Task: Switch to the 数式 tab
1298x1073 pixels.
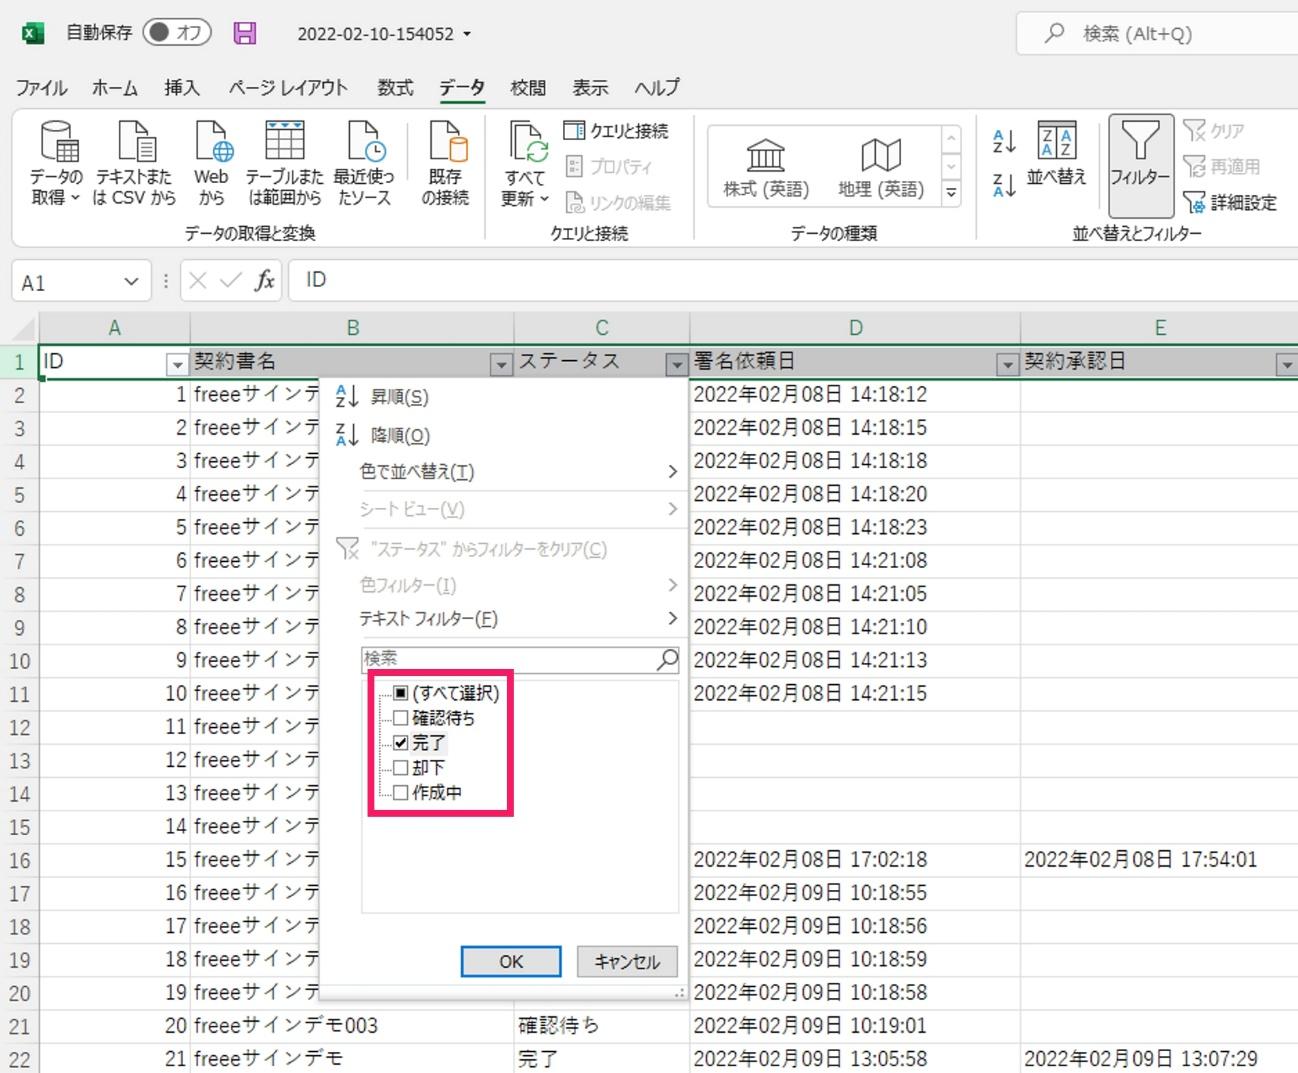Action: tap(395, 88)
